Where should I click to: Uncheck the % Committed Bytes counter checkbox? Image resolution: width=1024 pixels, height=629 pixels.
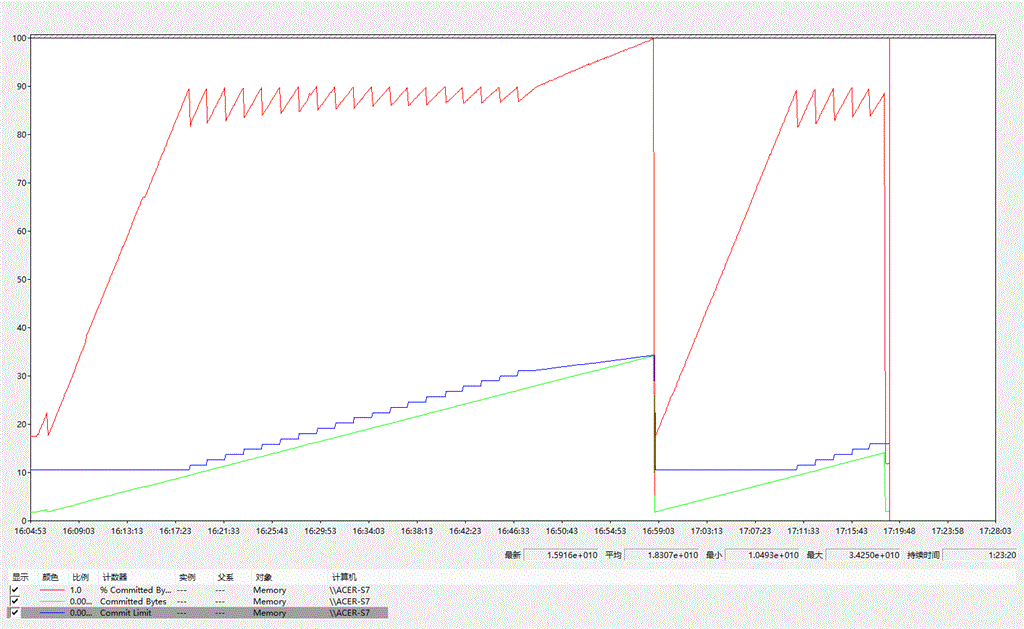point(14,590)
